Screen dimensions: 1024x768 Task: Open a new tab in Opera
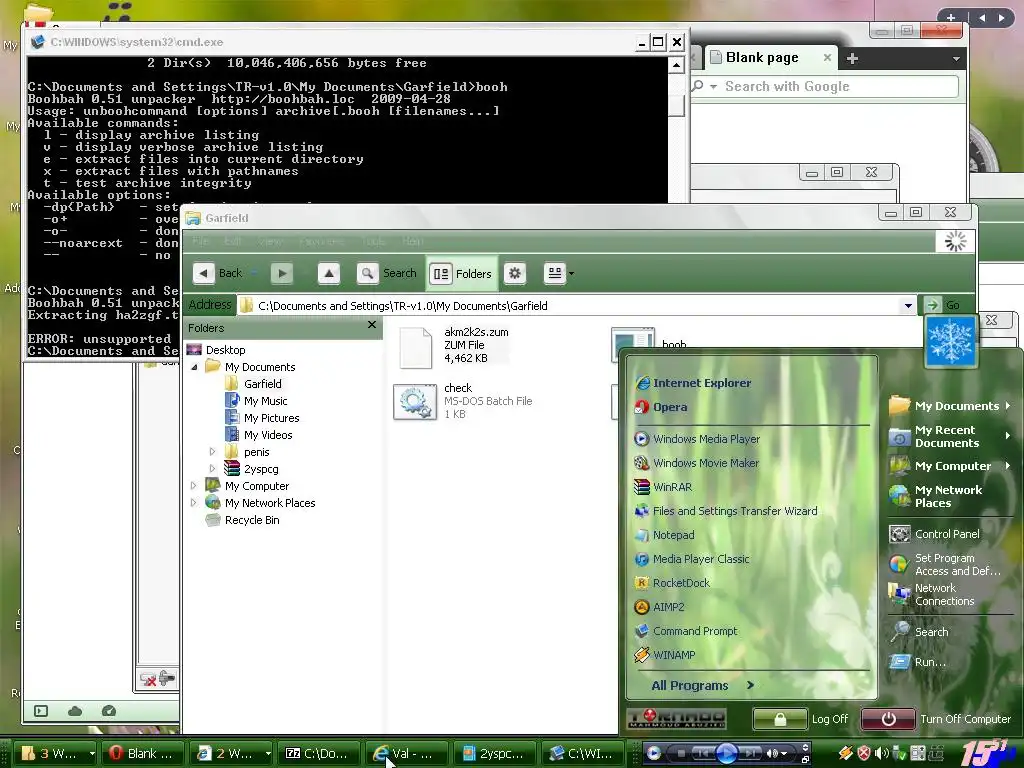(x=852, y=58)
